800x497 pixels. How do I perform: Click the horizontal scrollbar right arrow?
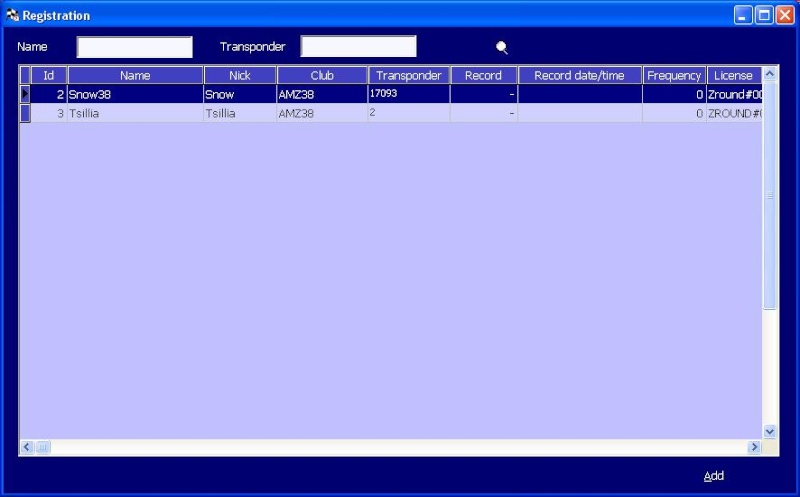coord(754,448)
